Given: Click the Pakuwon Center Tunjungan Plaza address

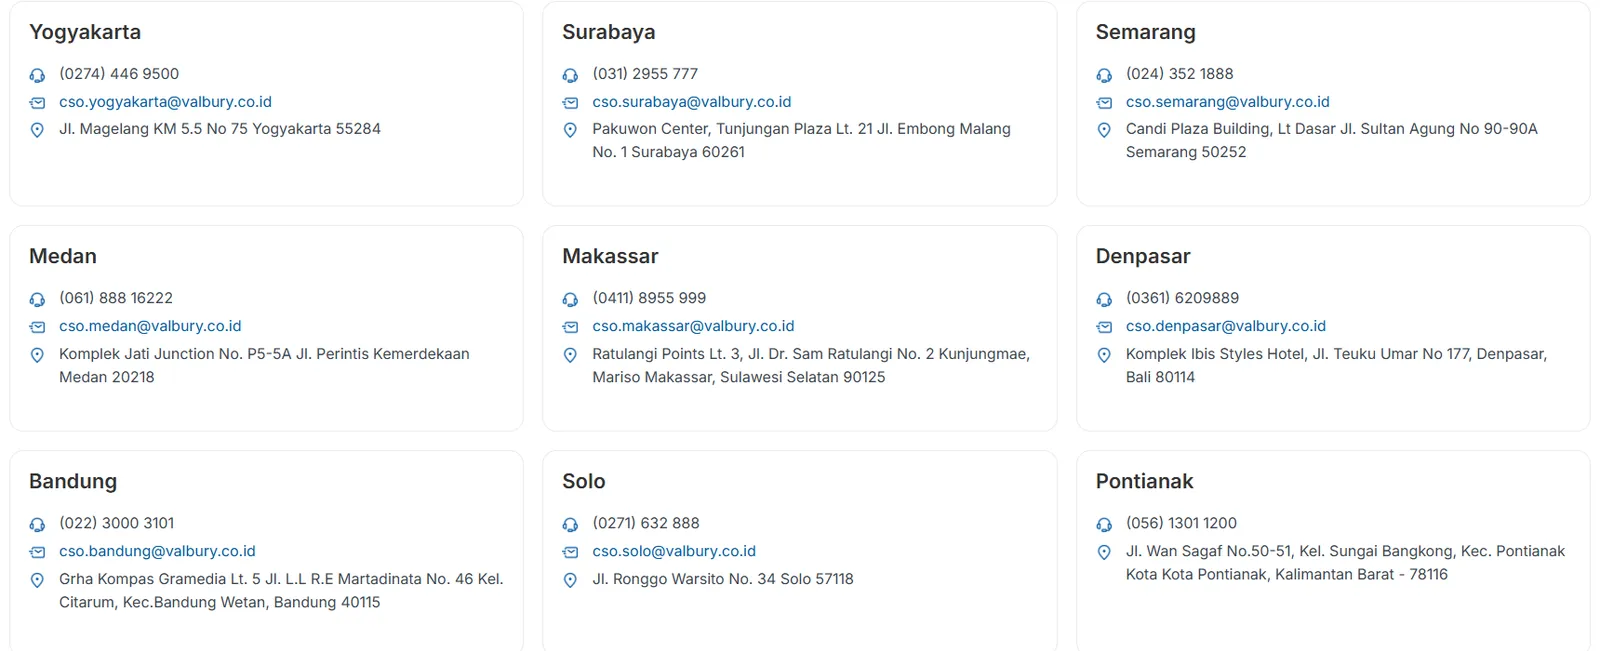Looking at the screenshot, I should click(x=801, y=140).
